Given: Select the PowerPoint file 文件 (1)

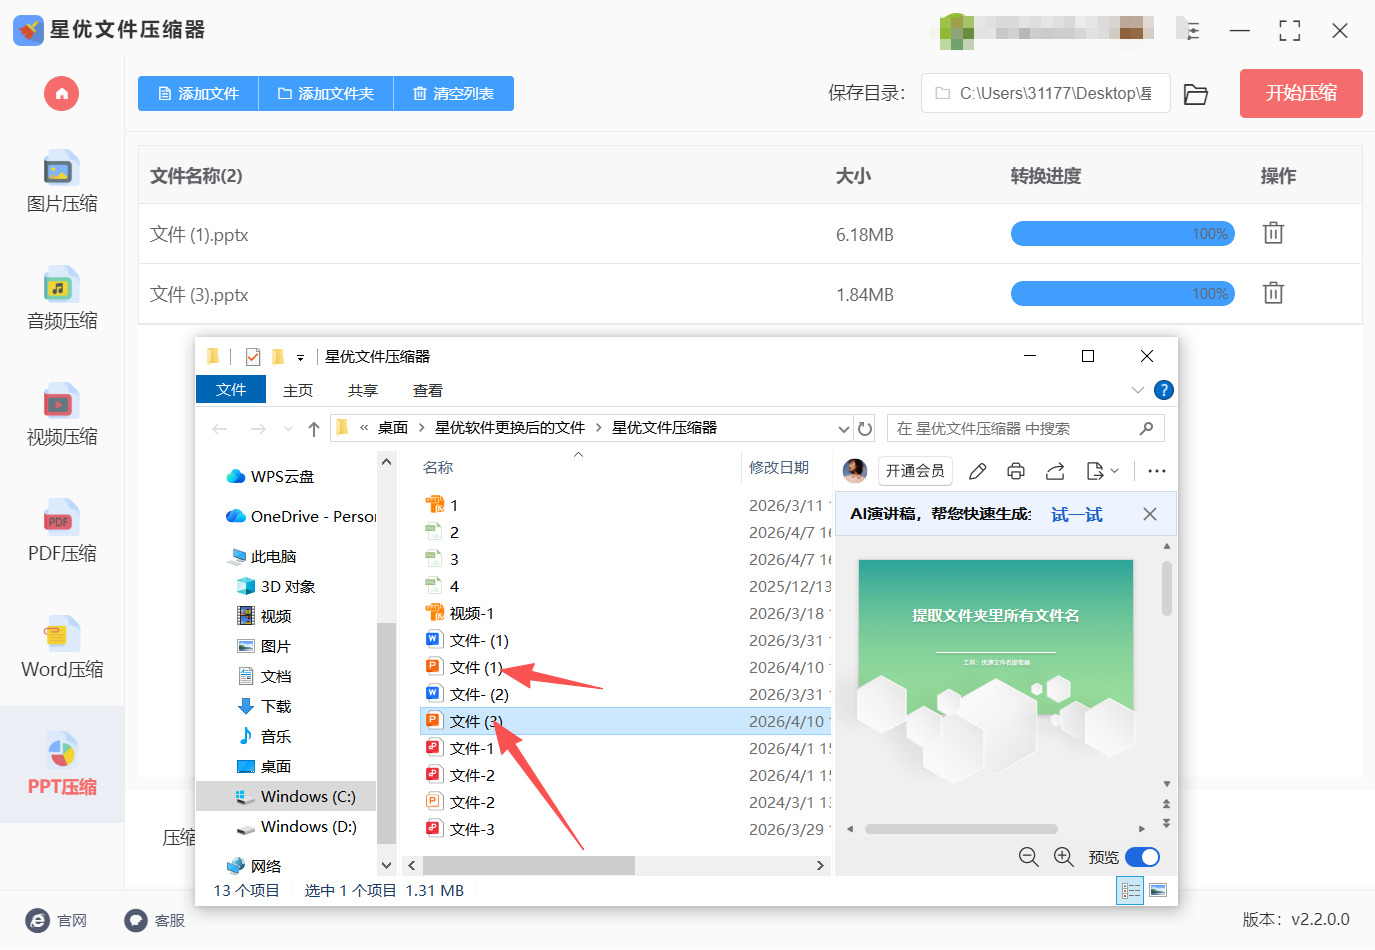Looking at the screenshot, I should coord(464,668).
